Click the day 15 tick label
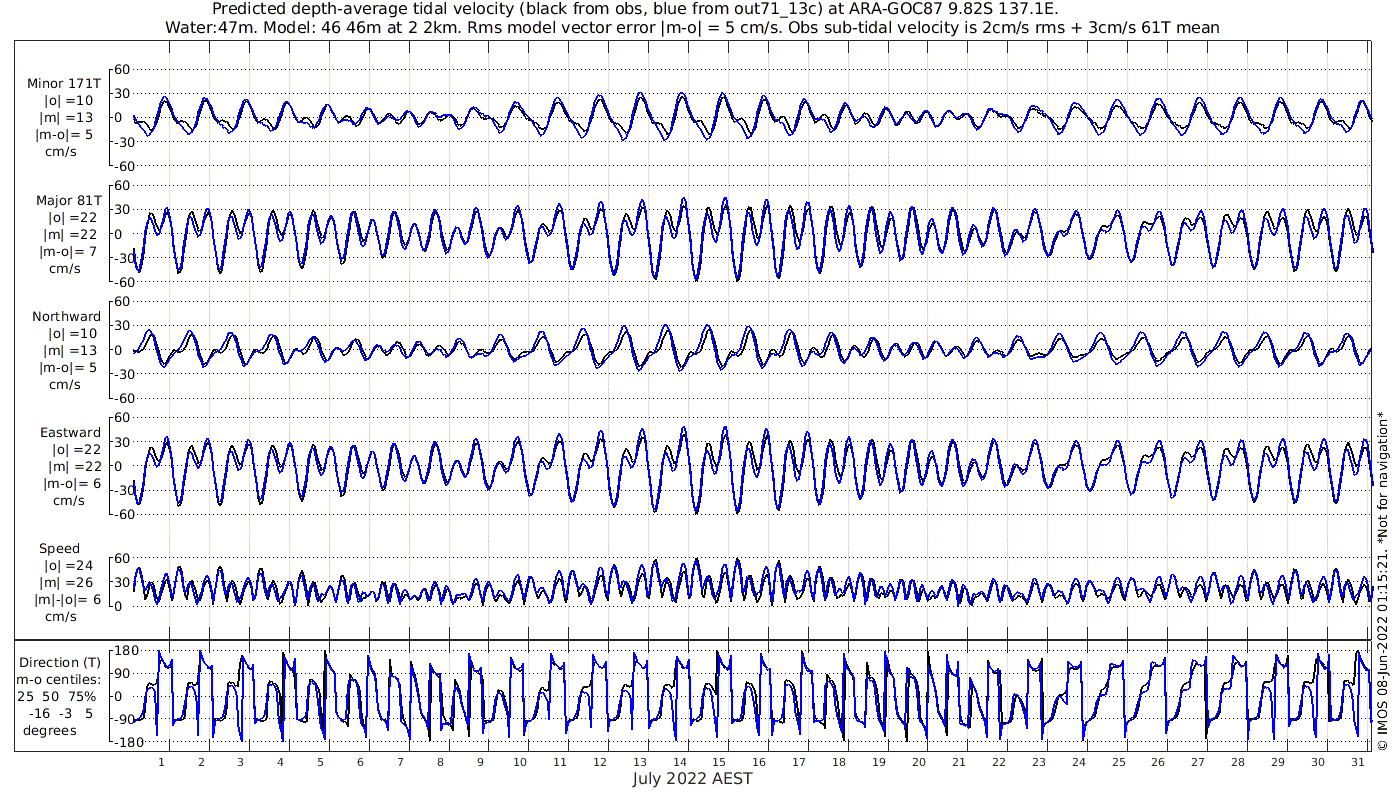Image resolution: width=1400 pixels, height=800 pixels. click(x=719, y=762)
